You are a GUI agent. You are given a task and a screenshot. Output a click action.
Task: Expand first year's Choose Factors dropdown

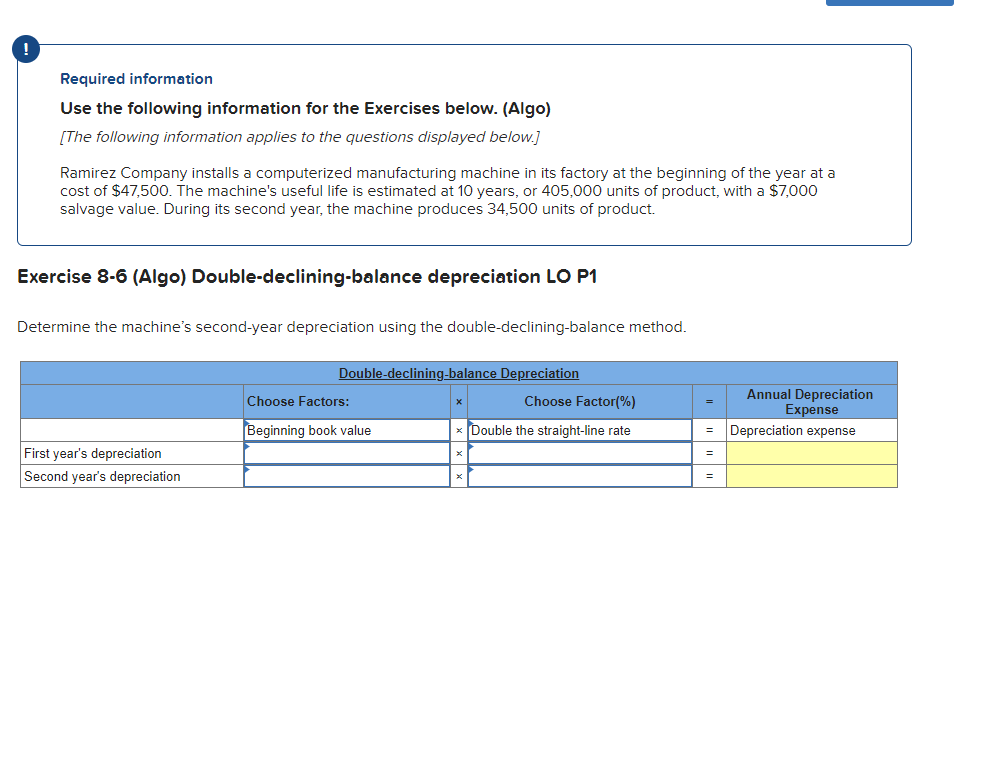pos(346,453)
